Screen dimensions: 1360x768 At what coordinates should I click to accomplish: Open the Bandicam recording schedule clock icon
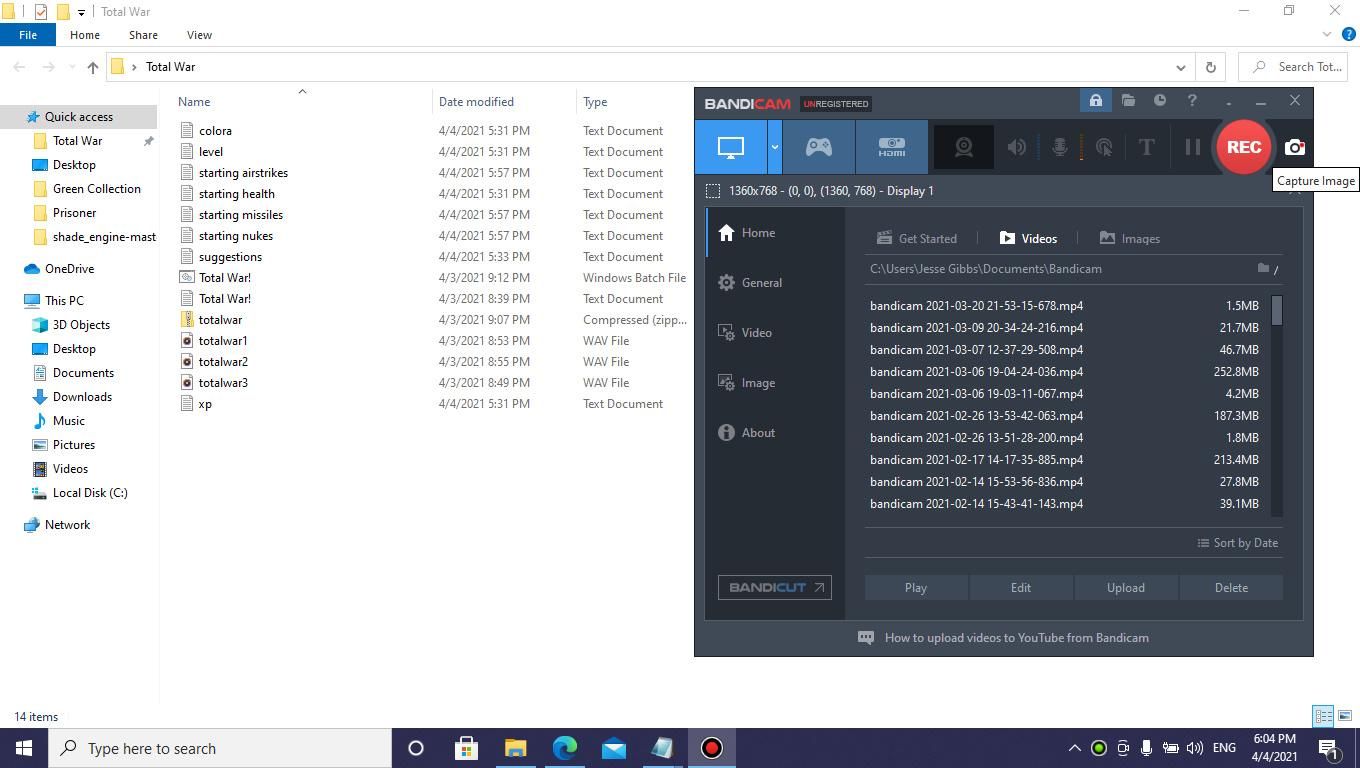pos(1159,101)
